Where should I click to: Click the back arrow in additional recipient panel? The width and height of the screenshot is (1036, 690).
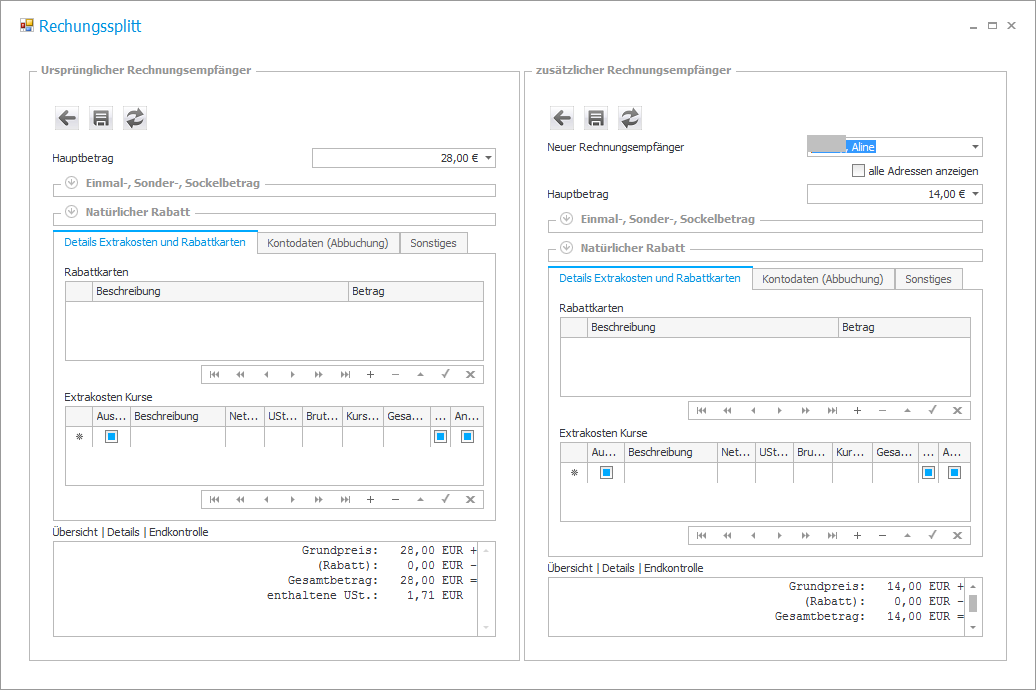point(562,118)
